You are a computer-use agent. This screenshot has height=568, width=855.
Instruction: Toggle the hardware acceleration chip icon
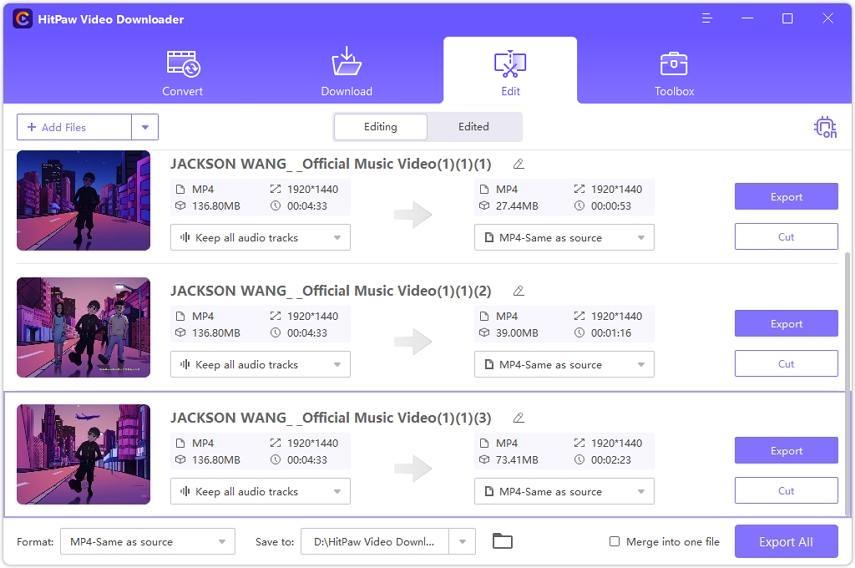click(825, 127)
